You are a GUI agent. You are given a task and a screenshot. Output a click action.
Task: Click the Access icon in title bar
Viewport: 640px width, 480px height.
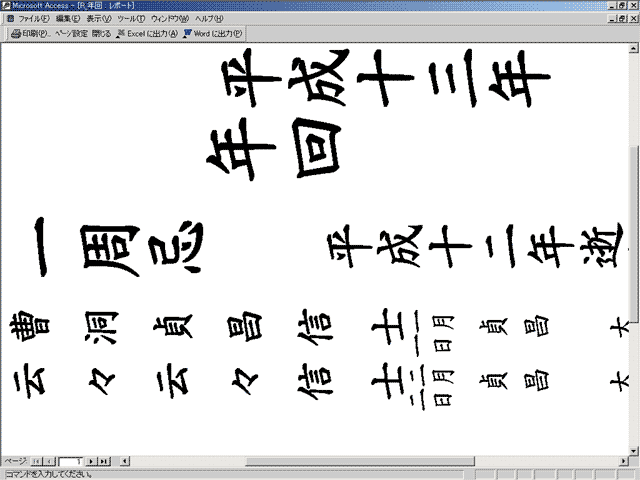[x=6, y=5]
